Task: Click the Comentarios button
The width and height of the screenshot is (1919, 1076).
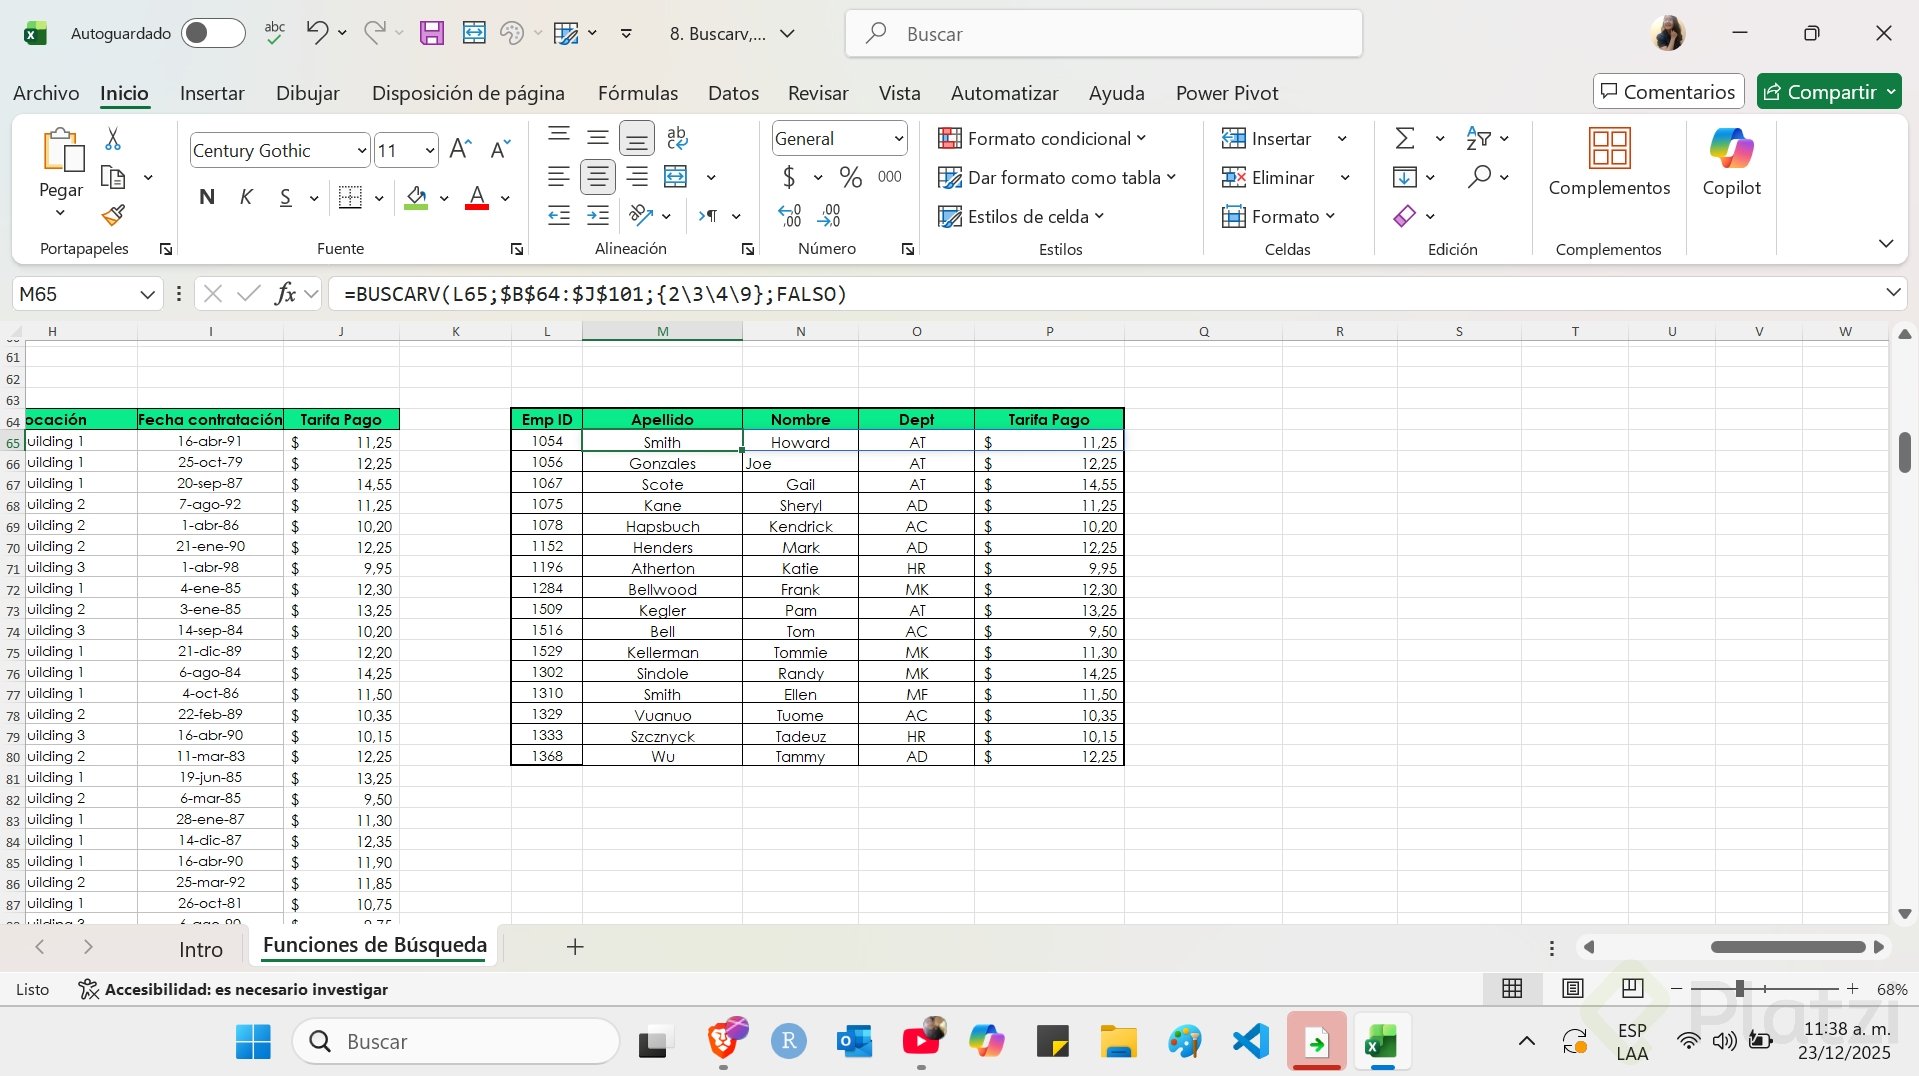Action: point(1668,92)
